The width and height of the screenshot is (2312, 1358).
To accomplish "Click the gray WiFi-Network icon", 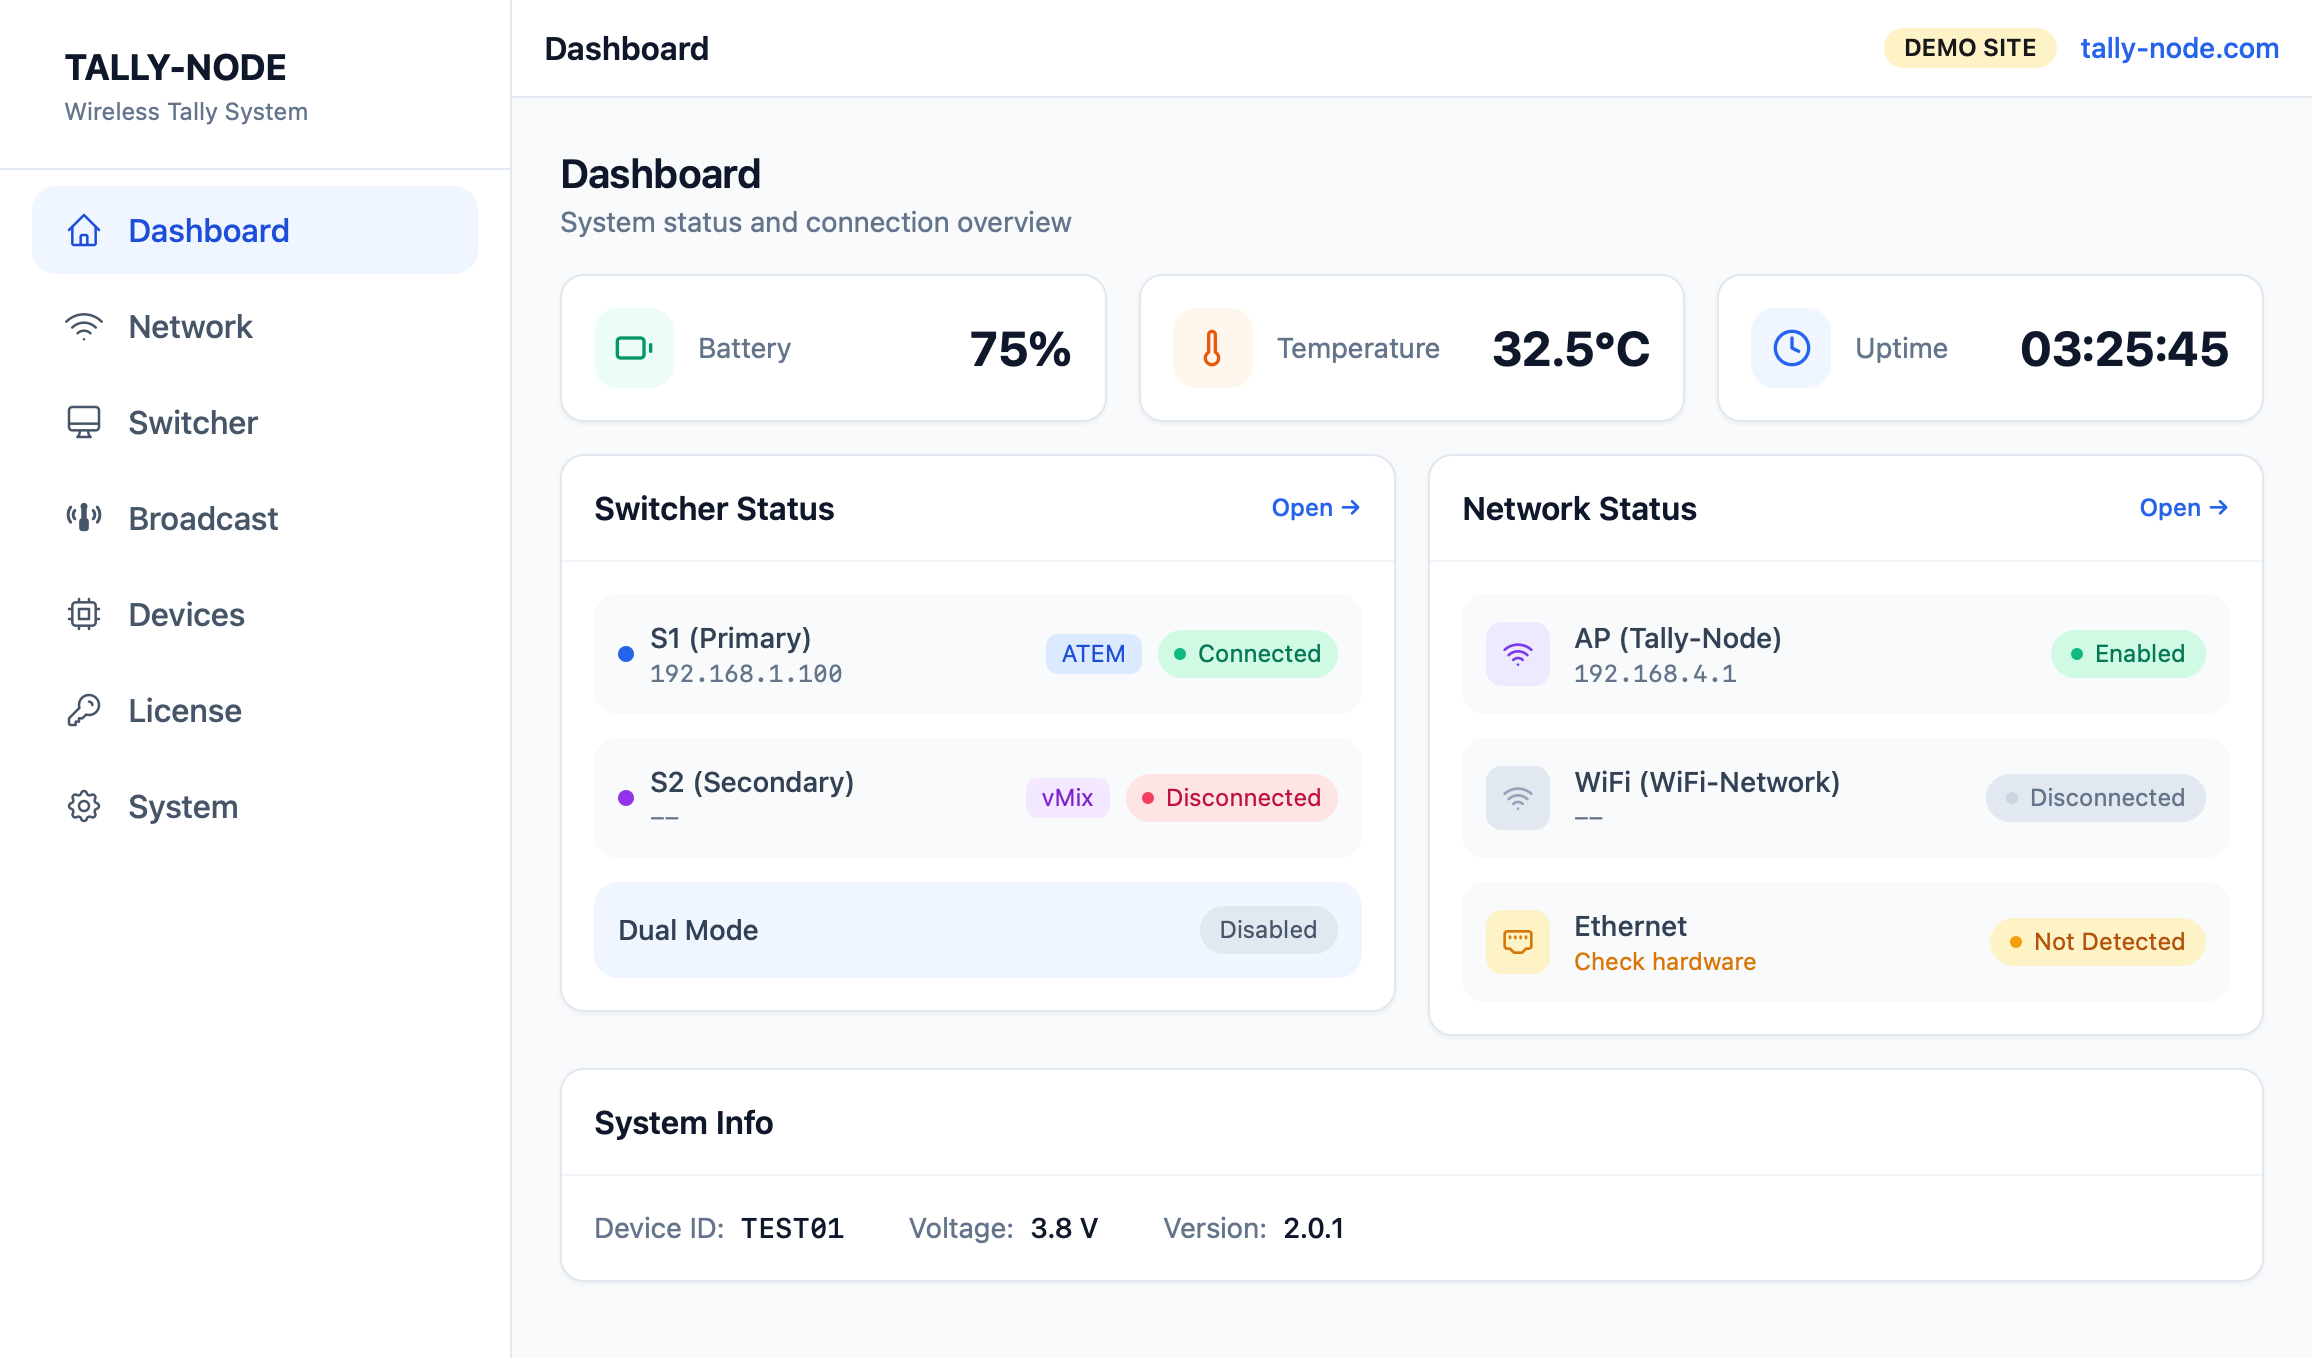I will [x=1518, y=798].
